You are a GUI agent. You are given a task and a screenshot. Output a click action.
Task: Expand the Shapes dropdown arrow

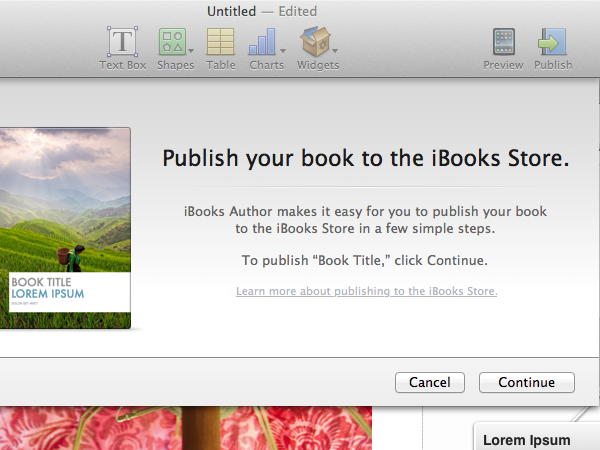point(191,51)
